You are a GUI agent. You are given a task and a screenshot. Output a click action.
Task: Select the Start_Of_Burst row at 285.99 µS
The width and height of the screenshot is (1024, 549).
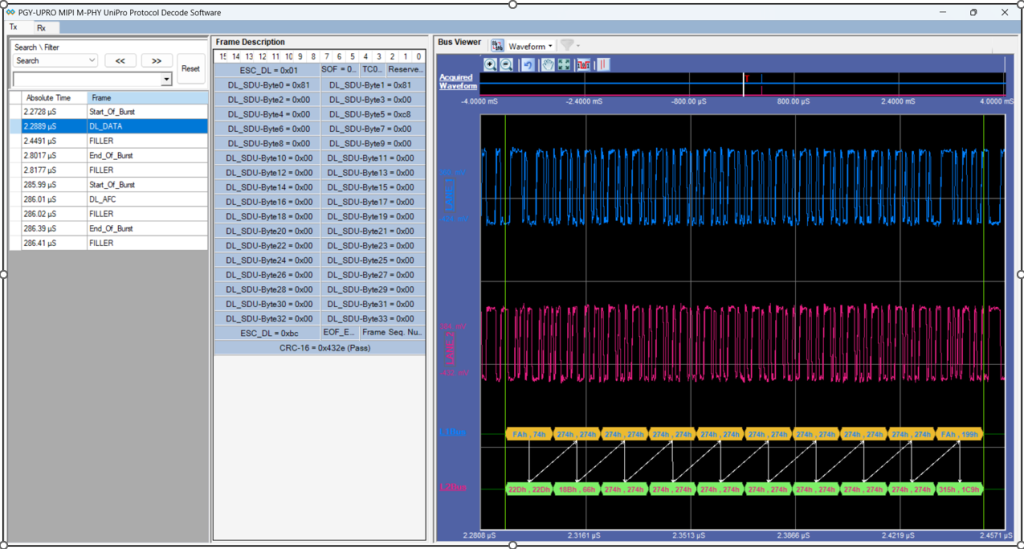coord(108,185)
